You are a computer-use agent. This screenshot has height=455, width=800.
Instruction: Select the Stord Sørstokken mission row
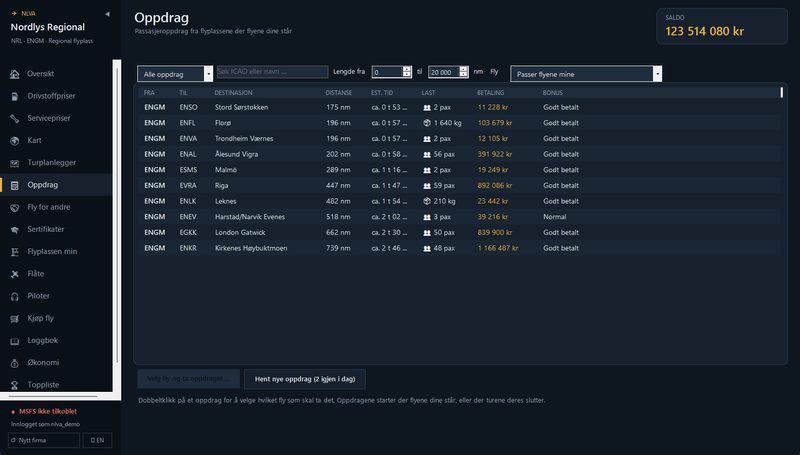coord(459,107)
